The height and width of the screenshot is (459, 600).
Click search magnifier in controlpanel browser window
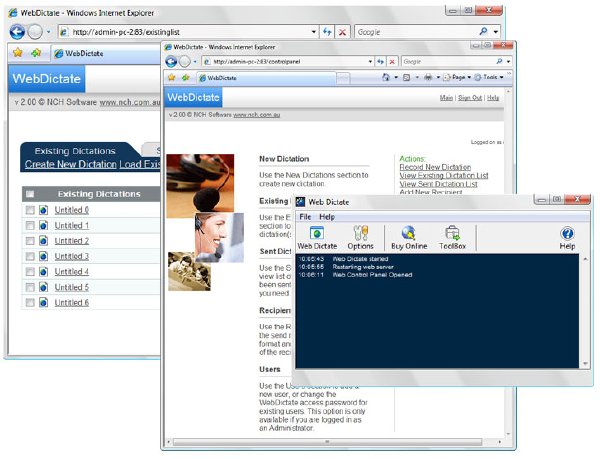(499, 61)
